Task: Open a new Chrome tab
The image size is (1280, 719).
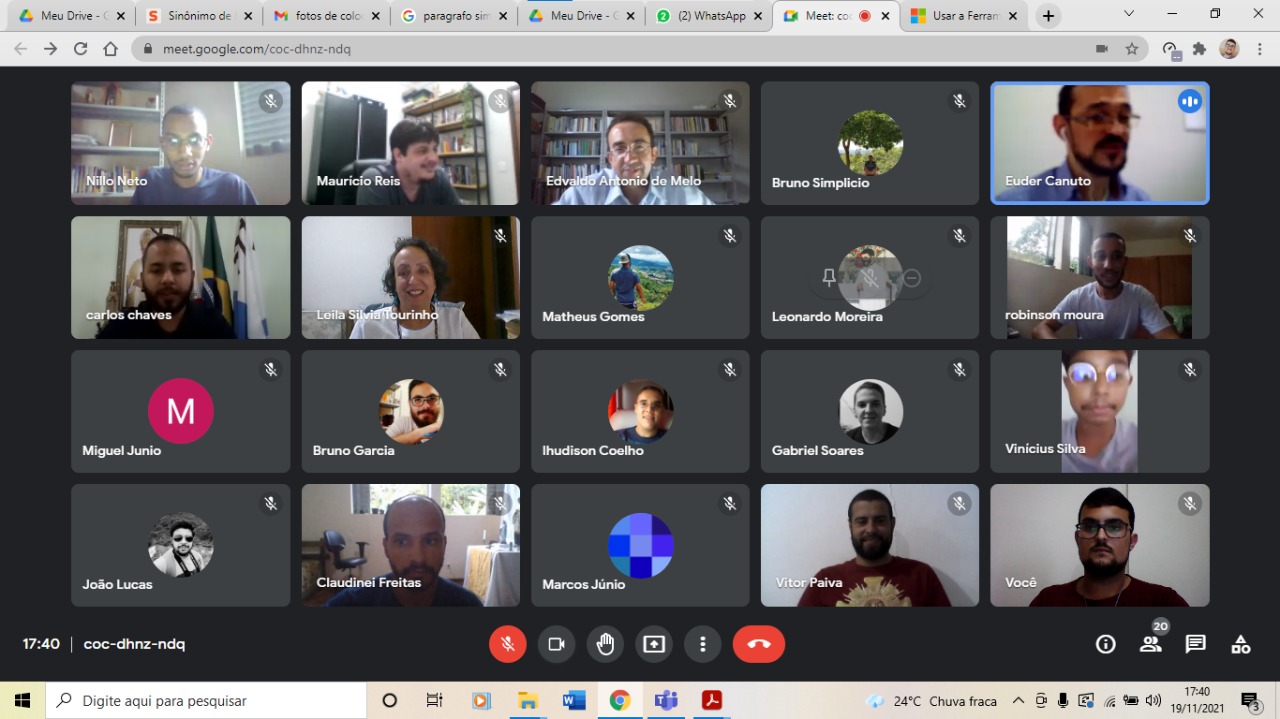Action: point(1048,16)
